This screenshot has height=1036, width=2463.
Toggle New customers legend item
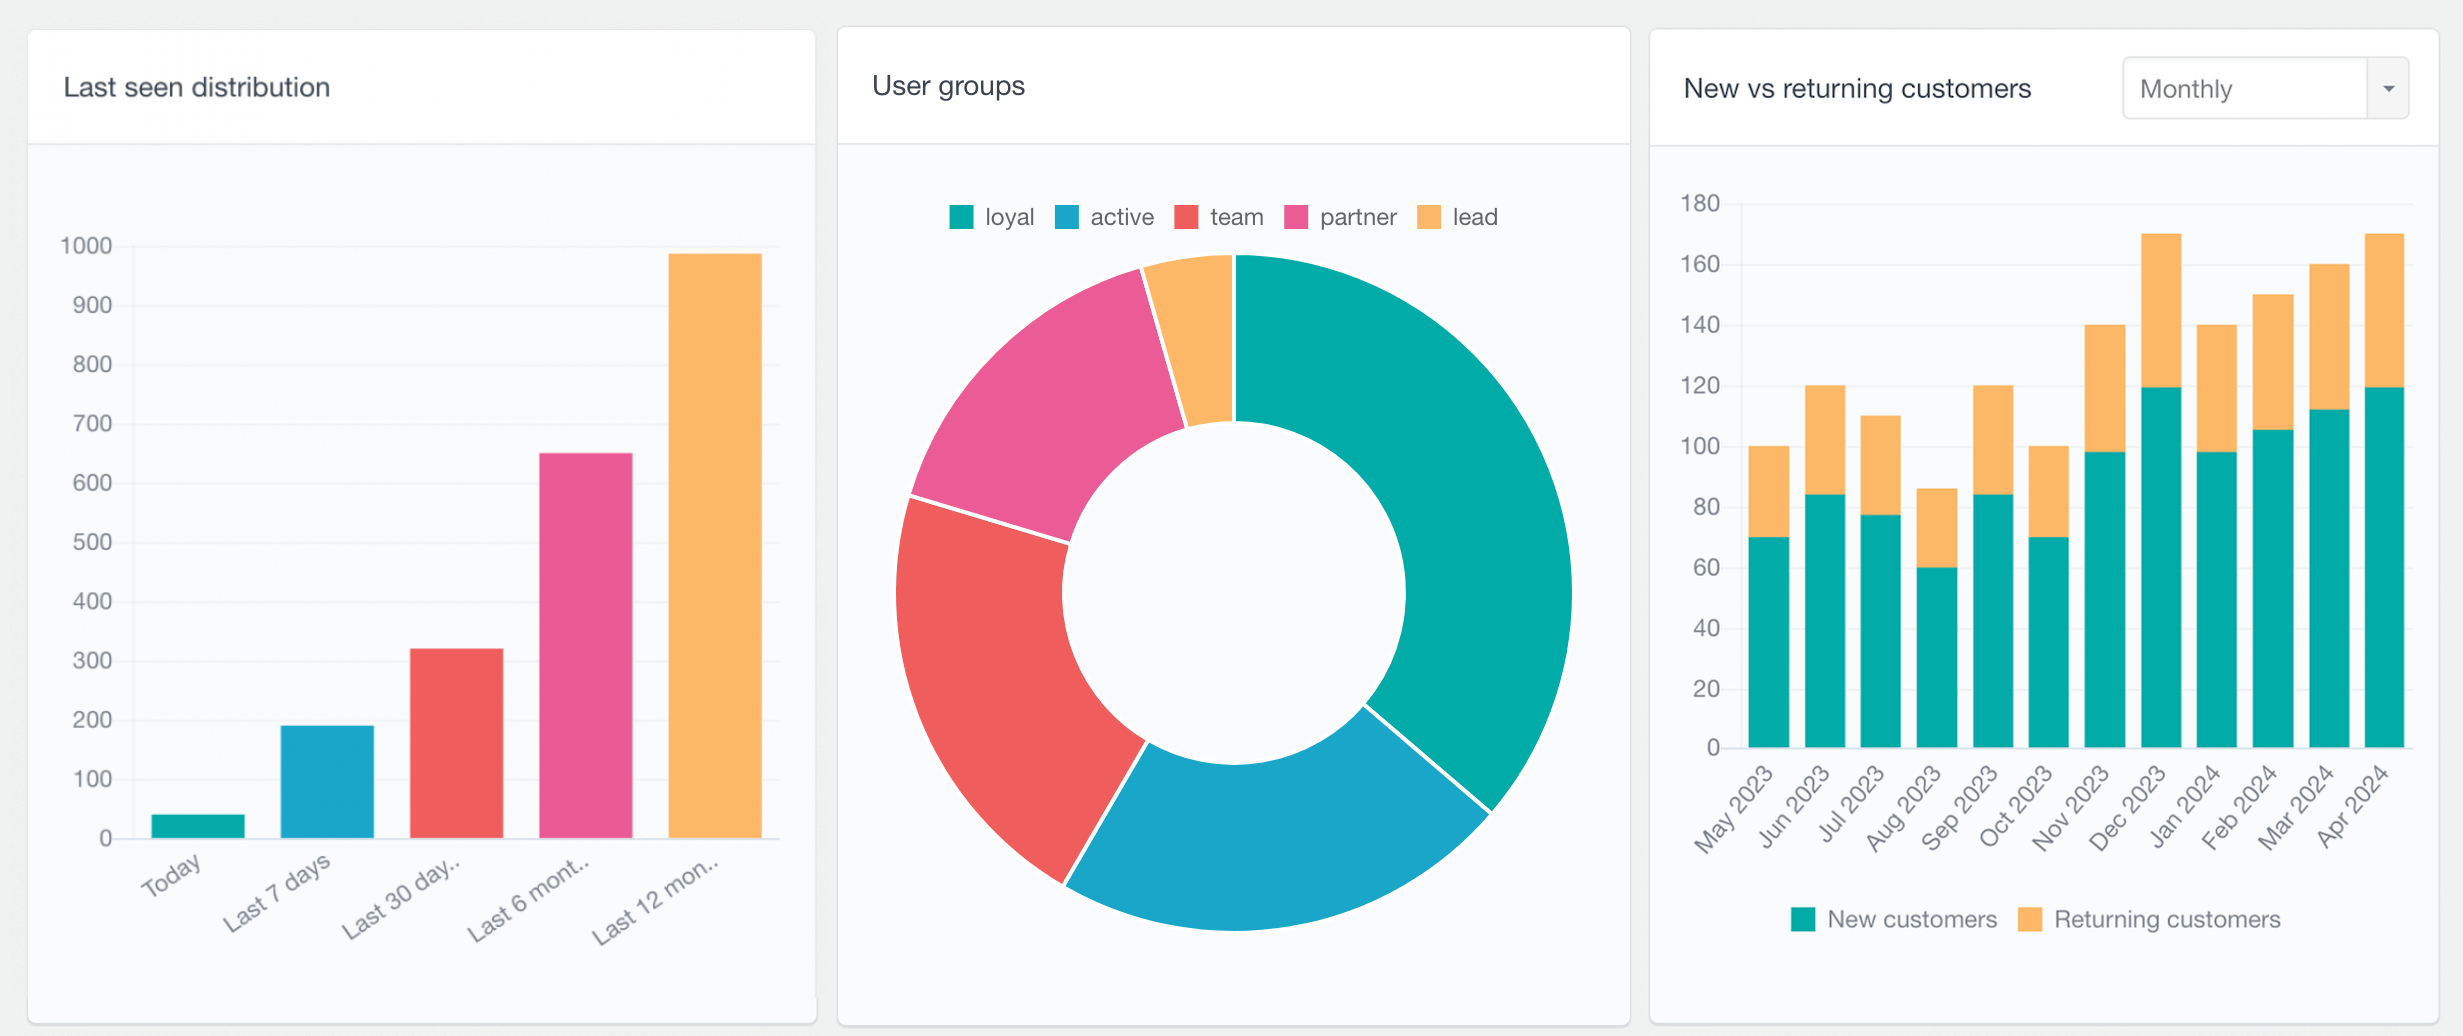(x=1894, y=919)
